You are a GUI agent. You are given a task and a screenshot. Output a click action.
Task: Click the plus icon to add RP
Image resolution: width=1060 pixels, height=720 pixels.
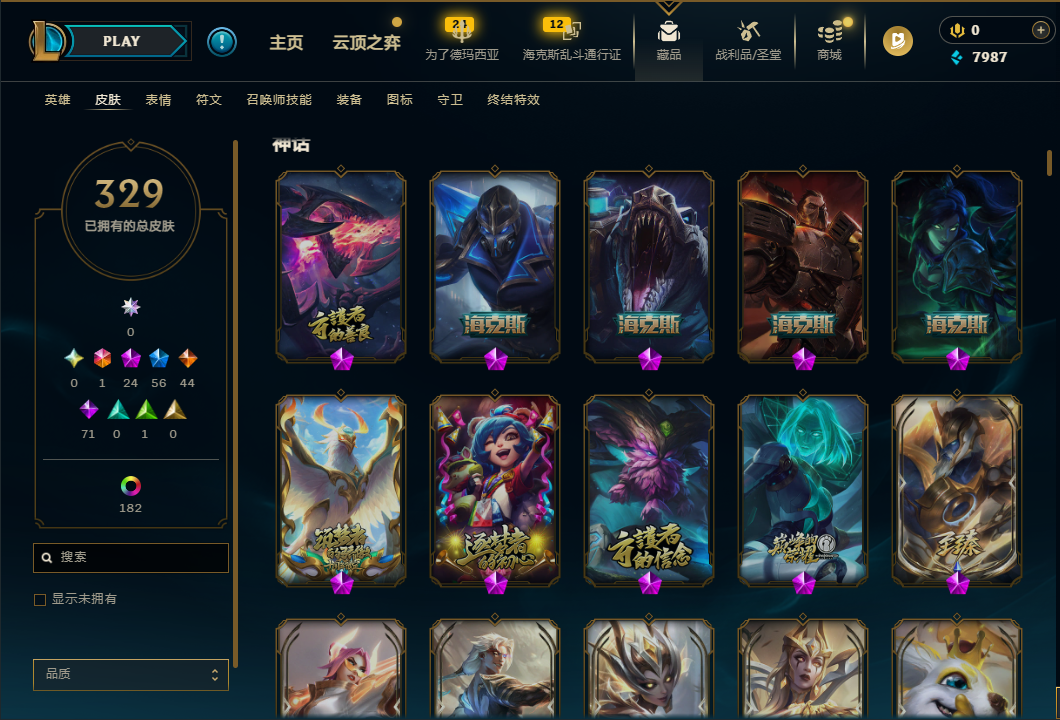coord(1040,30)
